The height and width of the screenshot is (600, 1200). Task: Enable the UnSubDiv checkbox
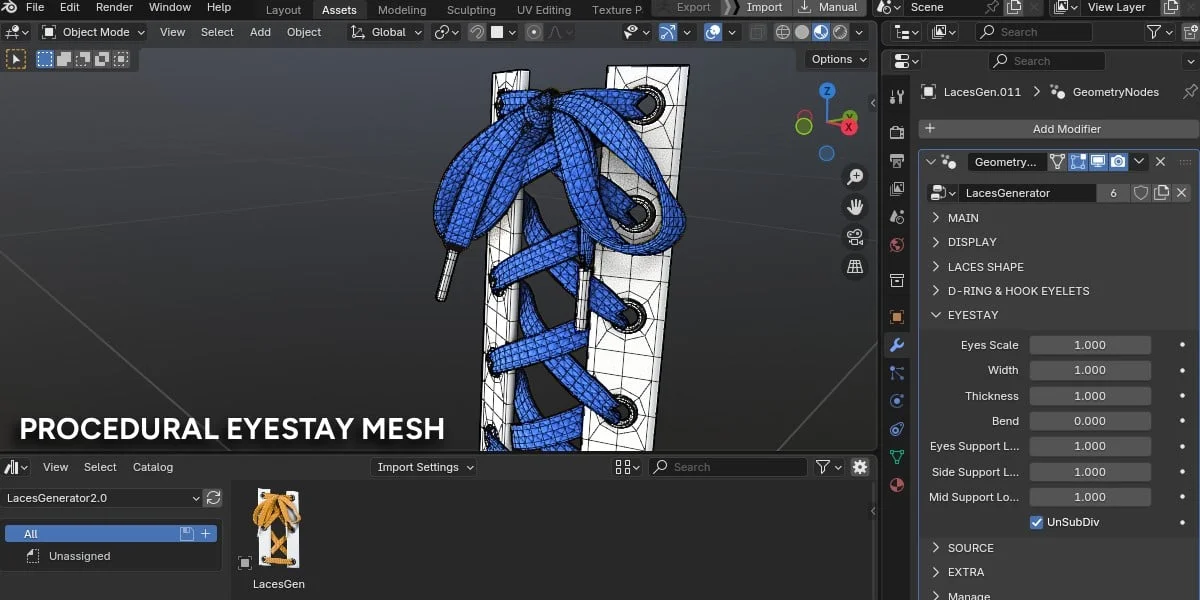point(1037,521)
